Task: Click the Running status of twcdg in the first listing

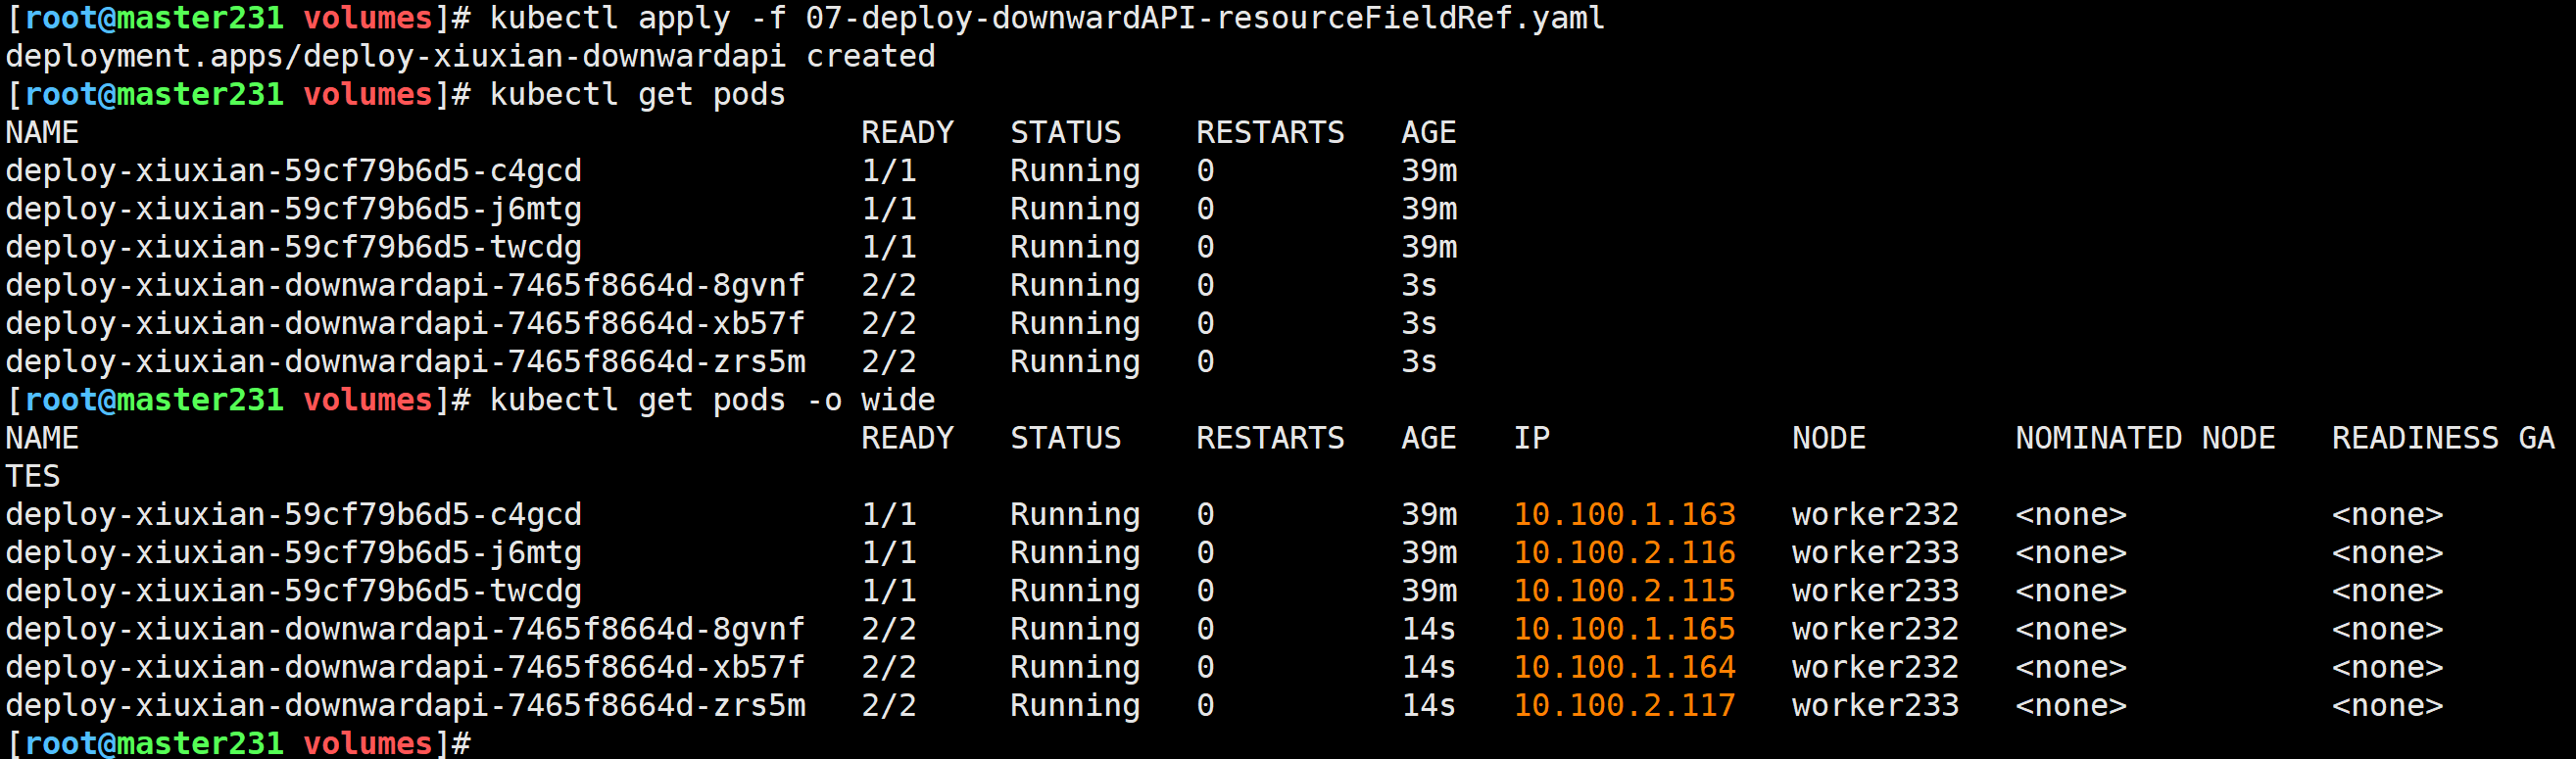Action: [x=1075, y=247]
